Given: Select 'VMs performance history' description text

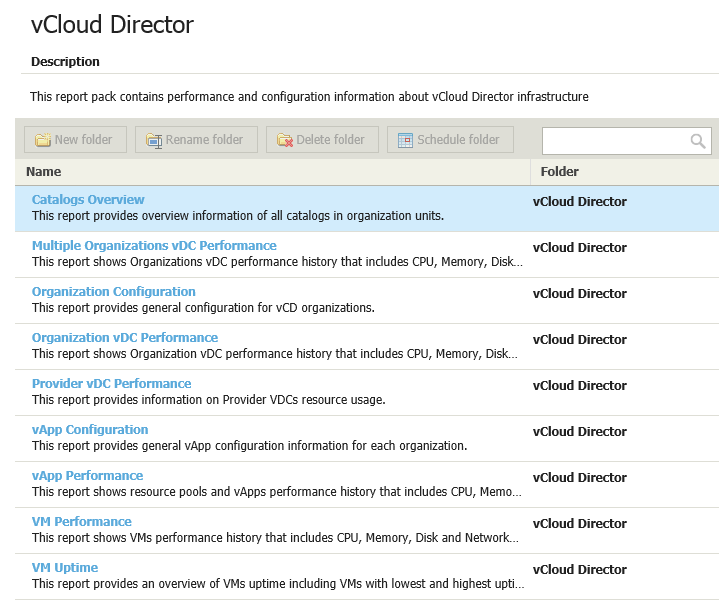Looking at the screenshot, I should (x=275, y=537).
